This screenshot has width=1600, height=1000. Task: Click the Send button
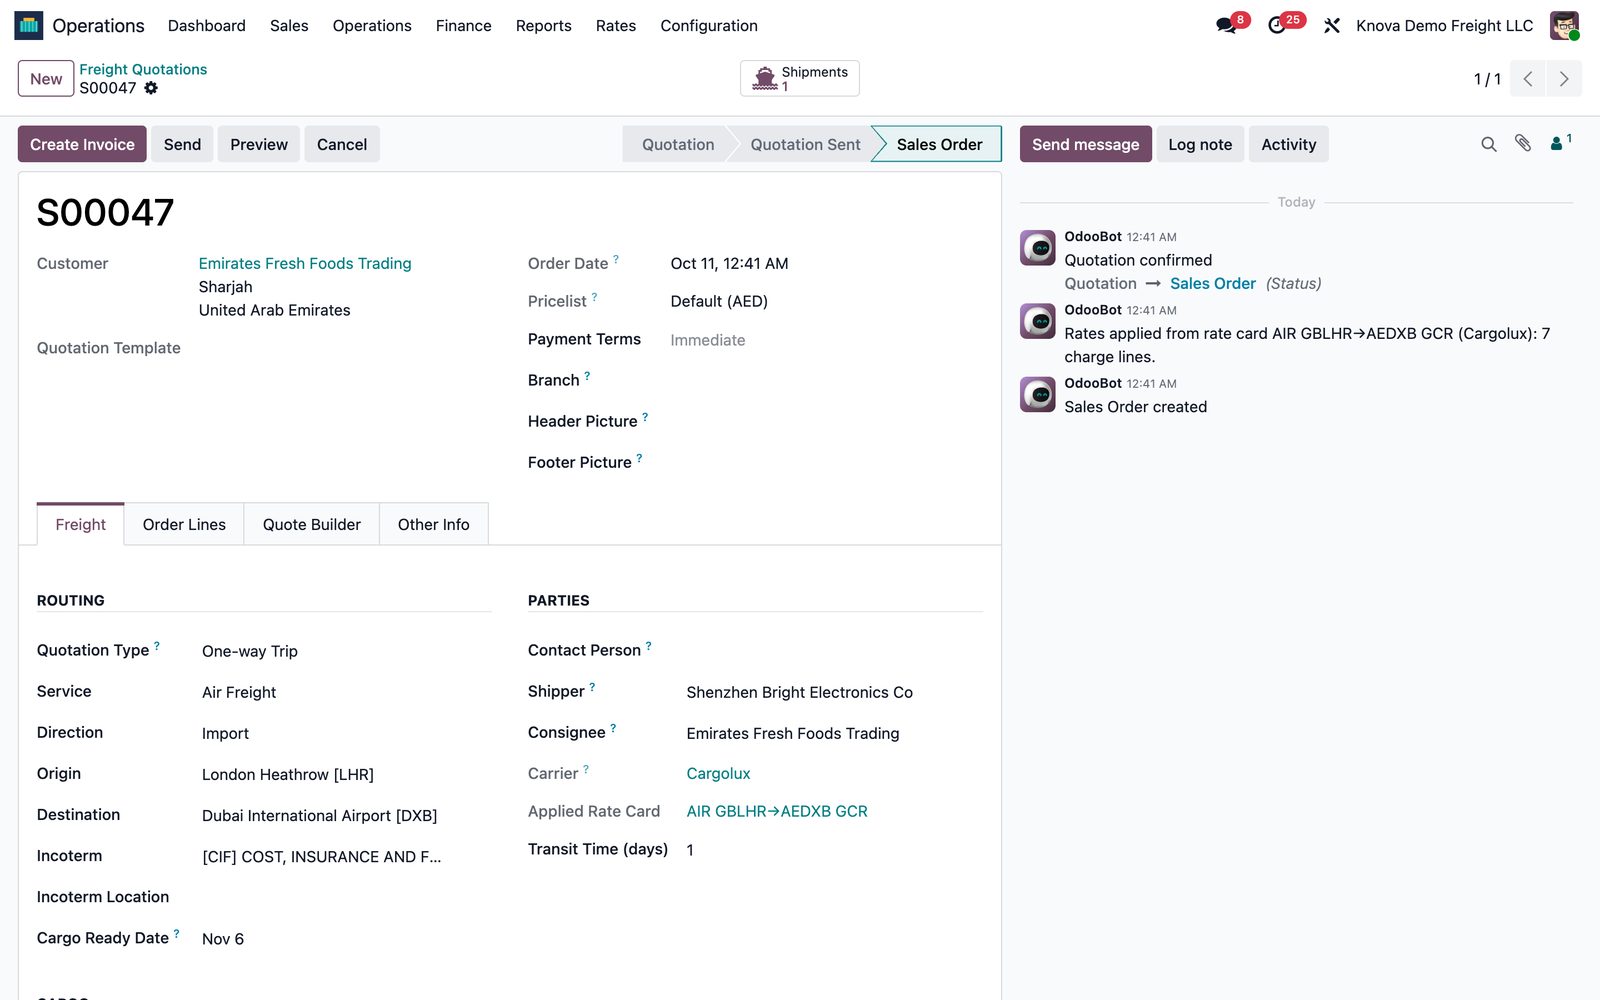[182, 144]
